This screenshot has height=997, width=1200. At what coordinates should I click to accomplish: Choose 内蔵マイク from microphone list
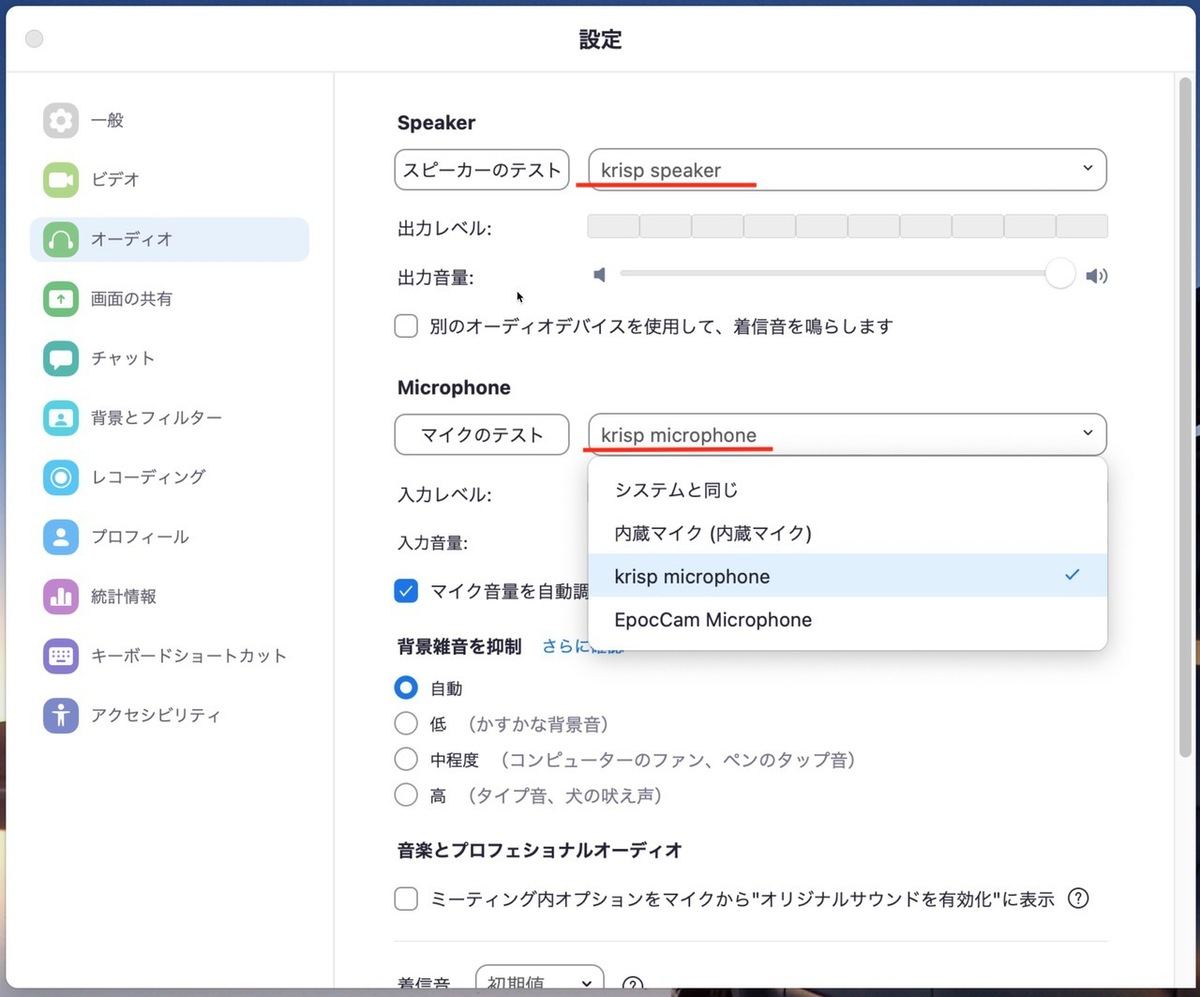click(x=848, y=533)
